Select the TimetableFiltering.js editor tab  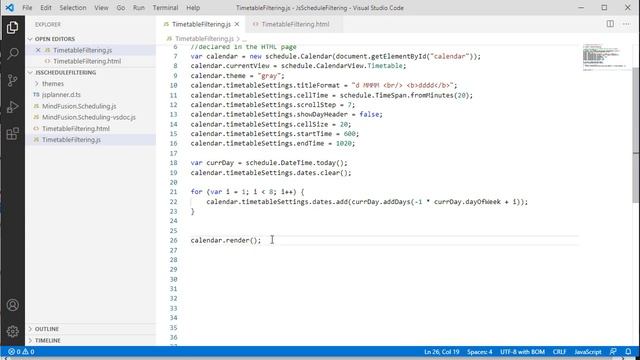(x=201, y=24)
